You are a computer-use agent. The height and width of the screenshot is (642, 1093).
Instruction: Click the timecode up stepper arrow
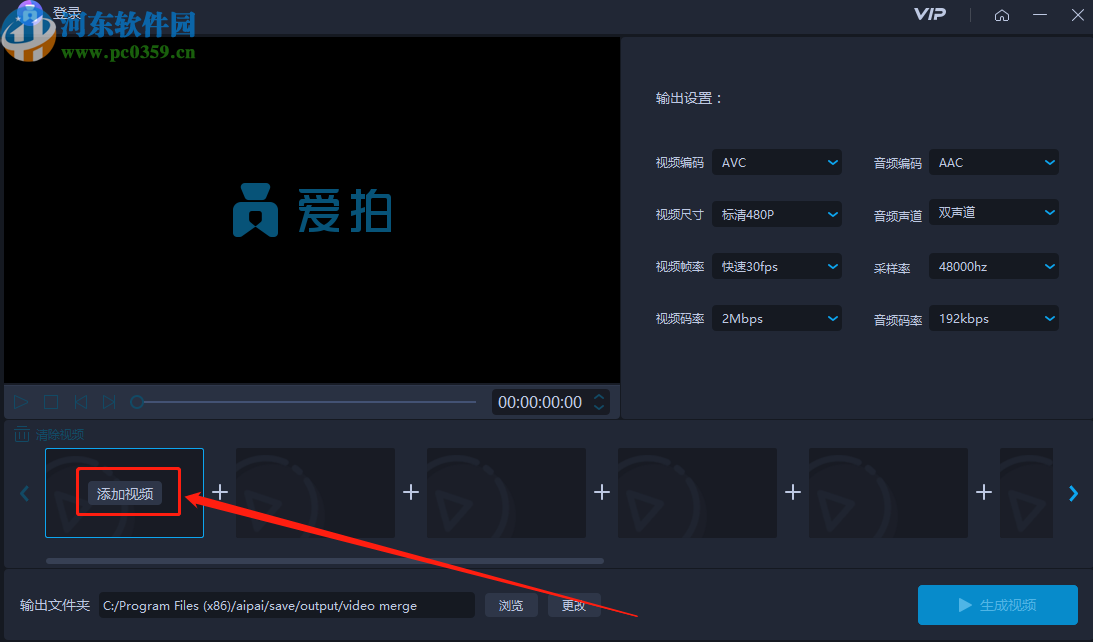(x=598, y=396)
